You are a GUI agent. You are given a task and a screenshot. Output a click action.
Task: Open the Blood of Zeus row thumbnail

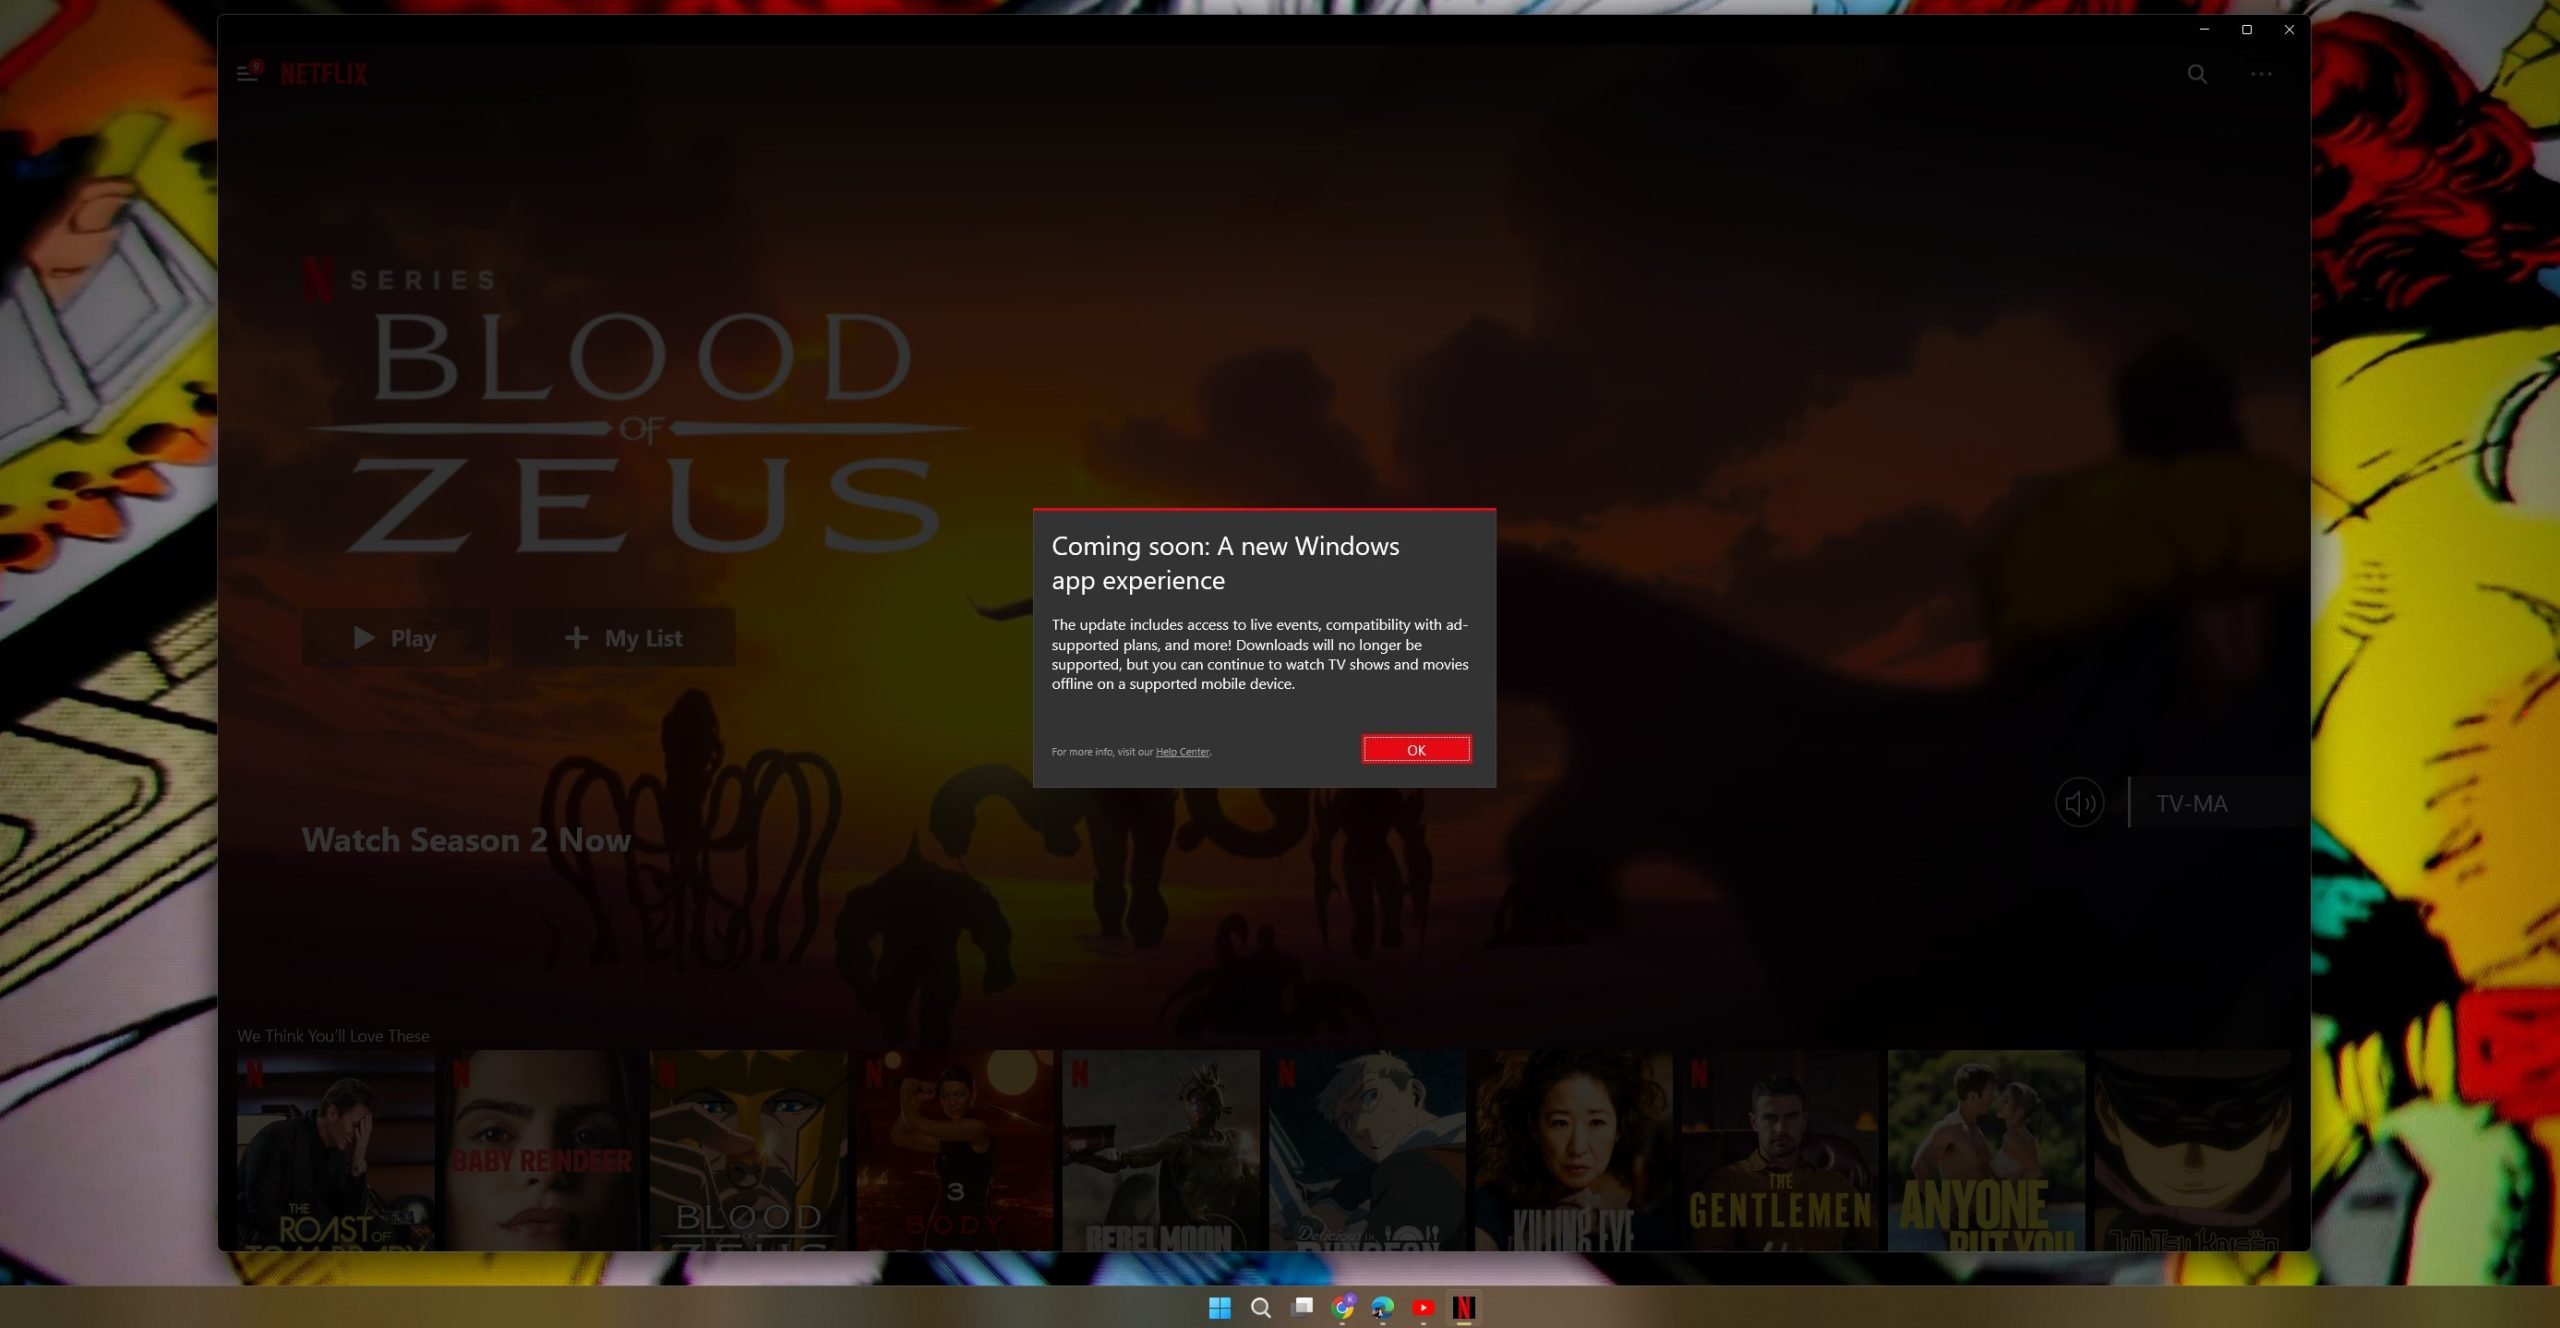pyautogui.click(x=749, y=1150)
